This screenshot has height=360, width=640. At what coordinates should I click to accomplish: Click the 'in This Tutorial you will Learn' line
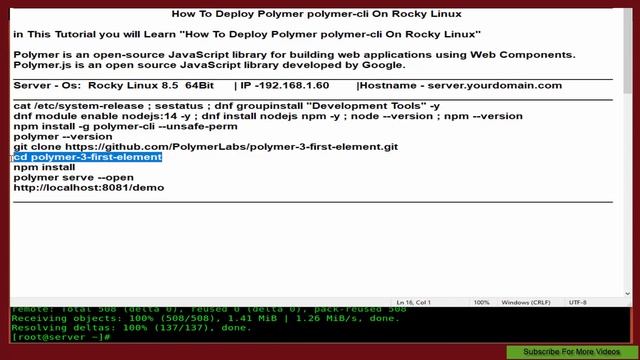click(x=247, y=34)
